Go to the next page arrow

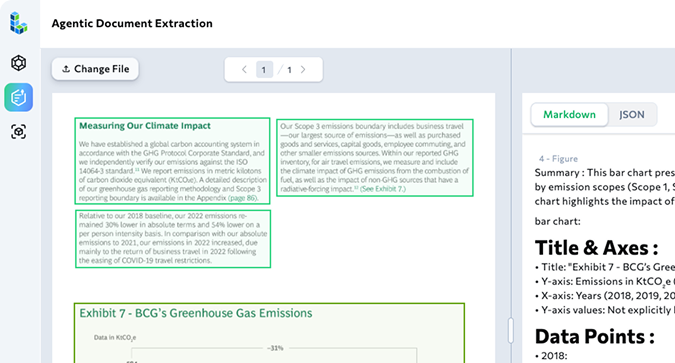click(x=303, y=69)
